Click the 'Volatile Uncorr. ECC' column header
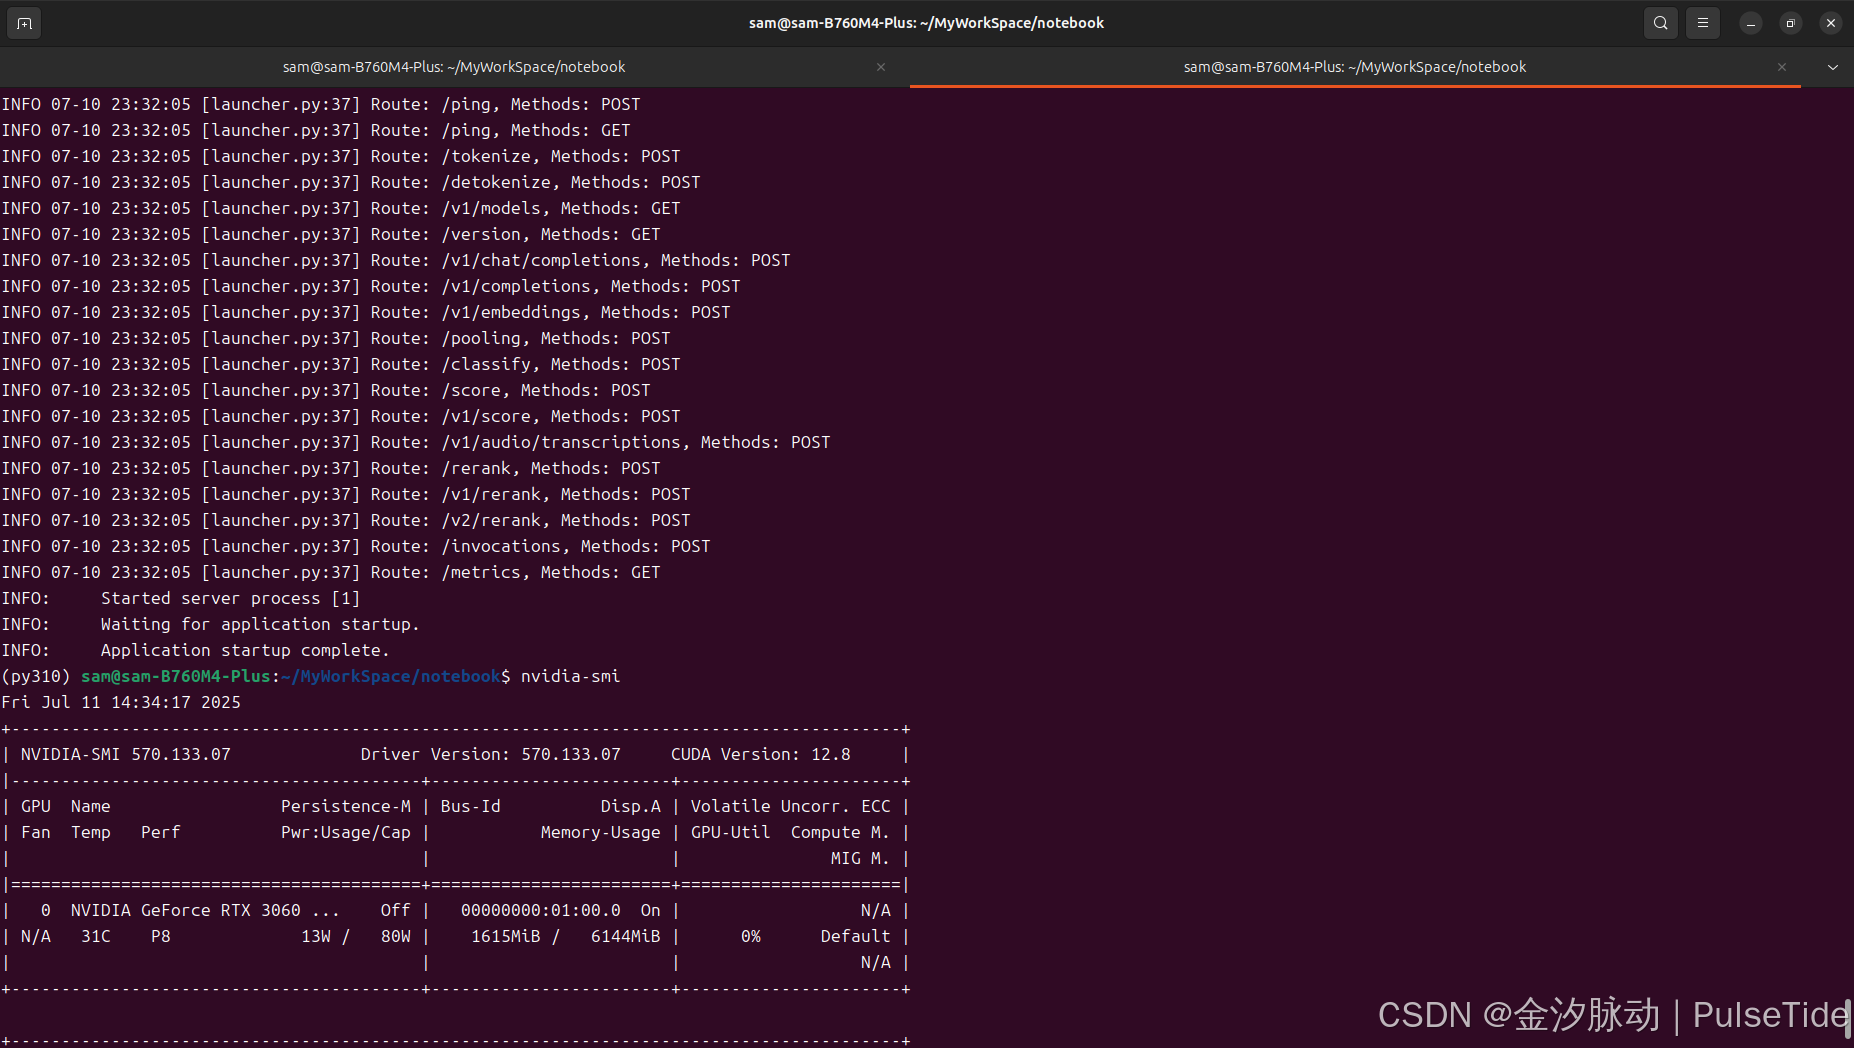1854x1048 pixels. [x=791, y=806]
